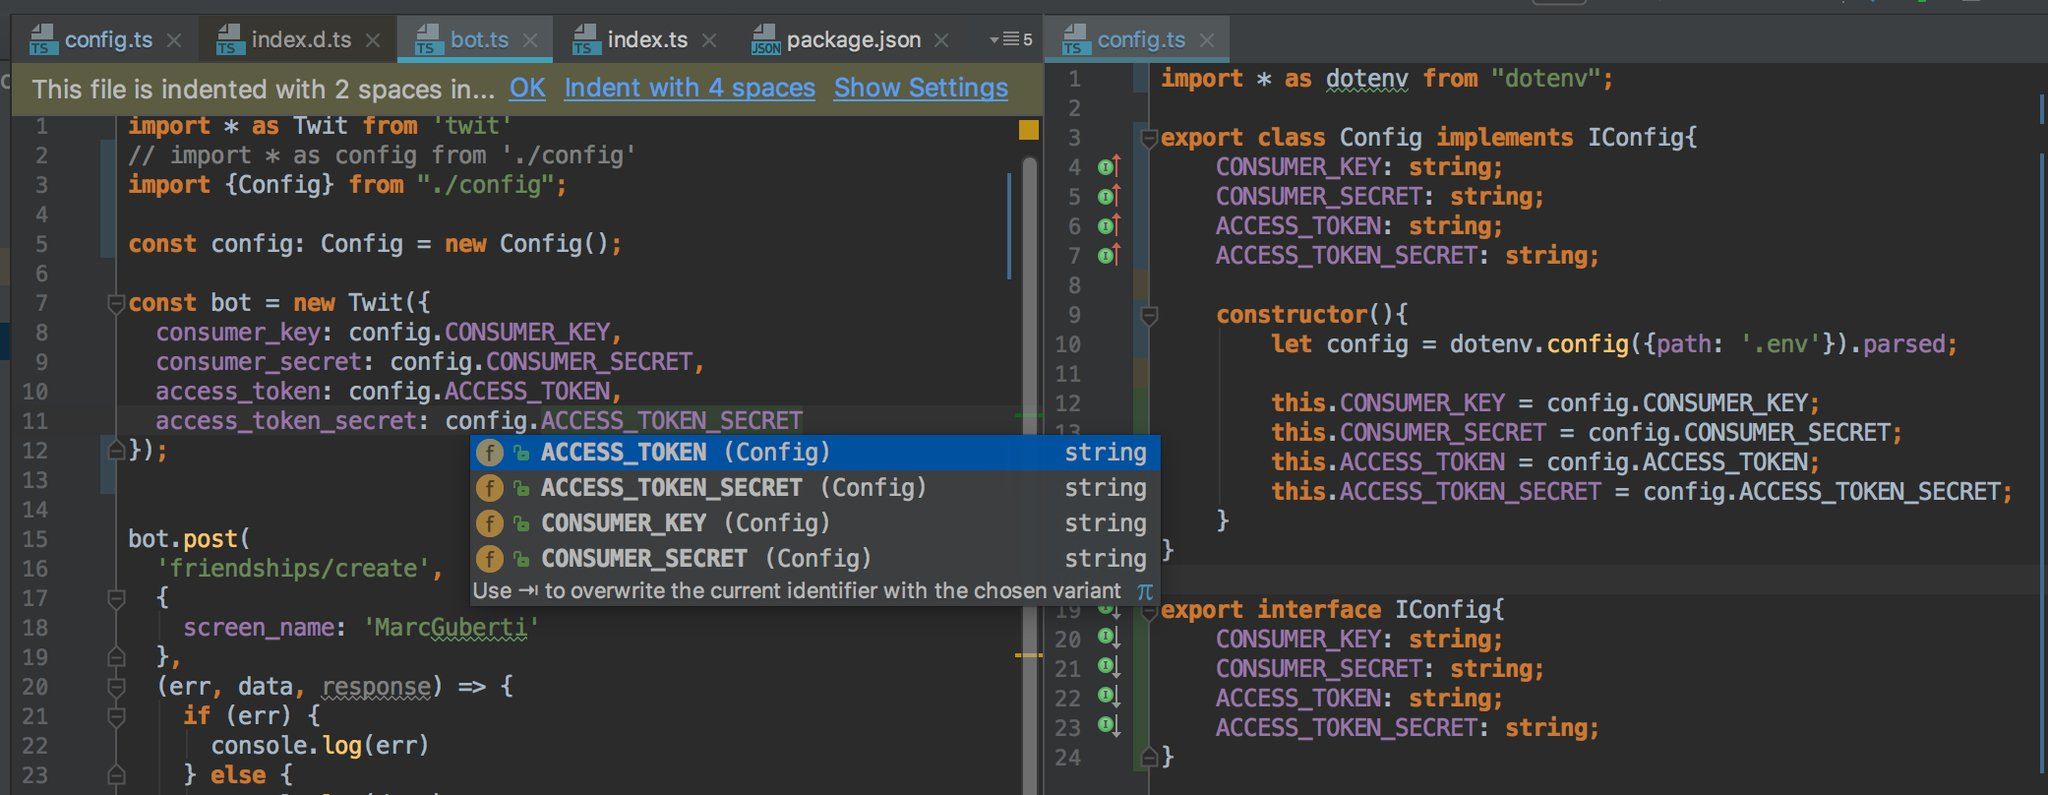This screenshot has width=2048, height=795.
Task: Click Indent with 4 spaces link
Action: pos(689,88)
